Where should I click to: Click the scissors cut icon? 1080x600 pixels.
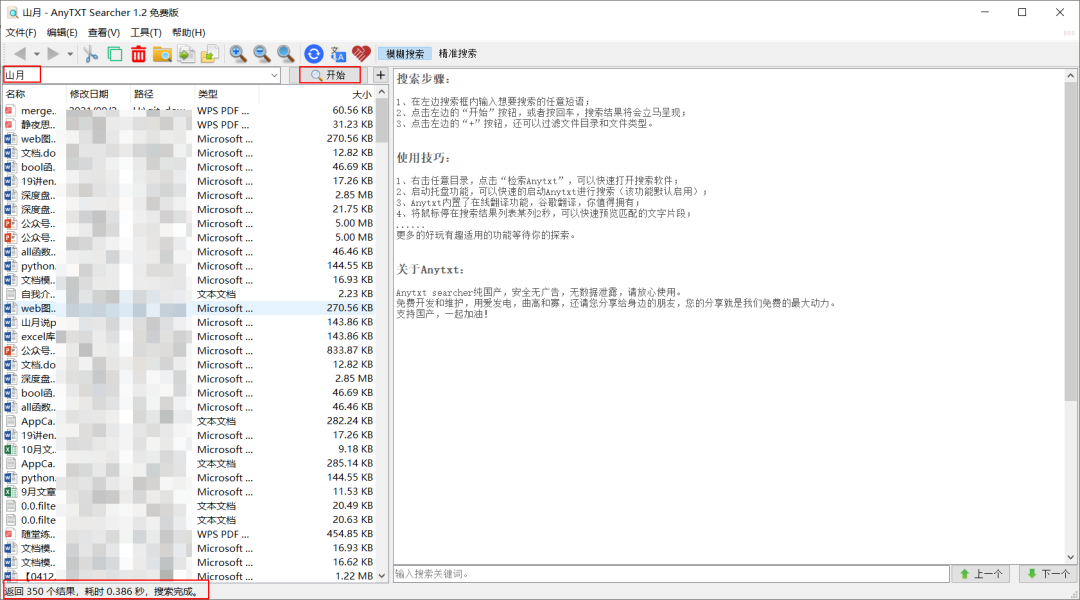coord(90,54)
